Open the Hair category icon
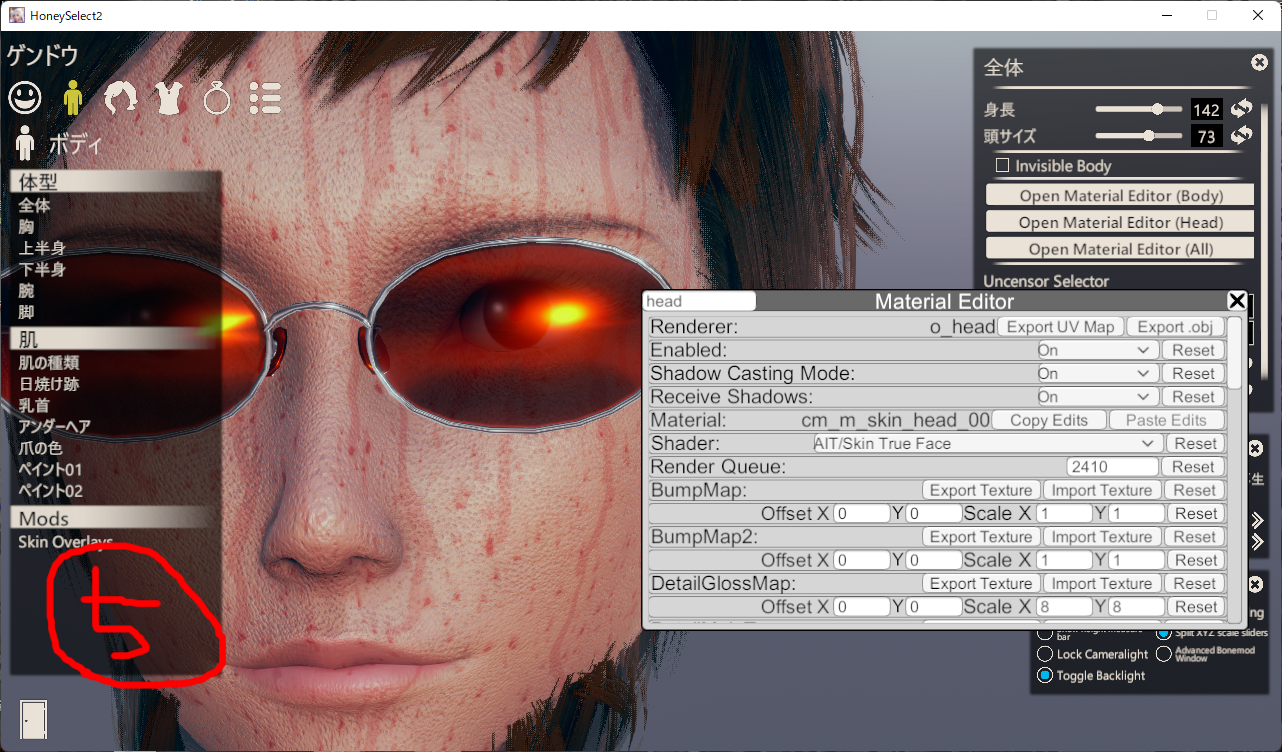The width and height of the screenshot is (1282, 752). click(121, 97)
